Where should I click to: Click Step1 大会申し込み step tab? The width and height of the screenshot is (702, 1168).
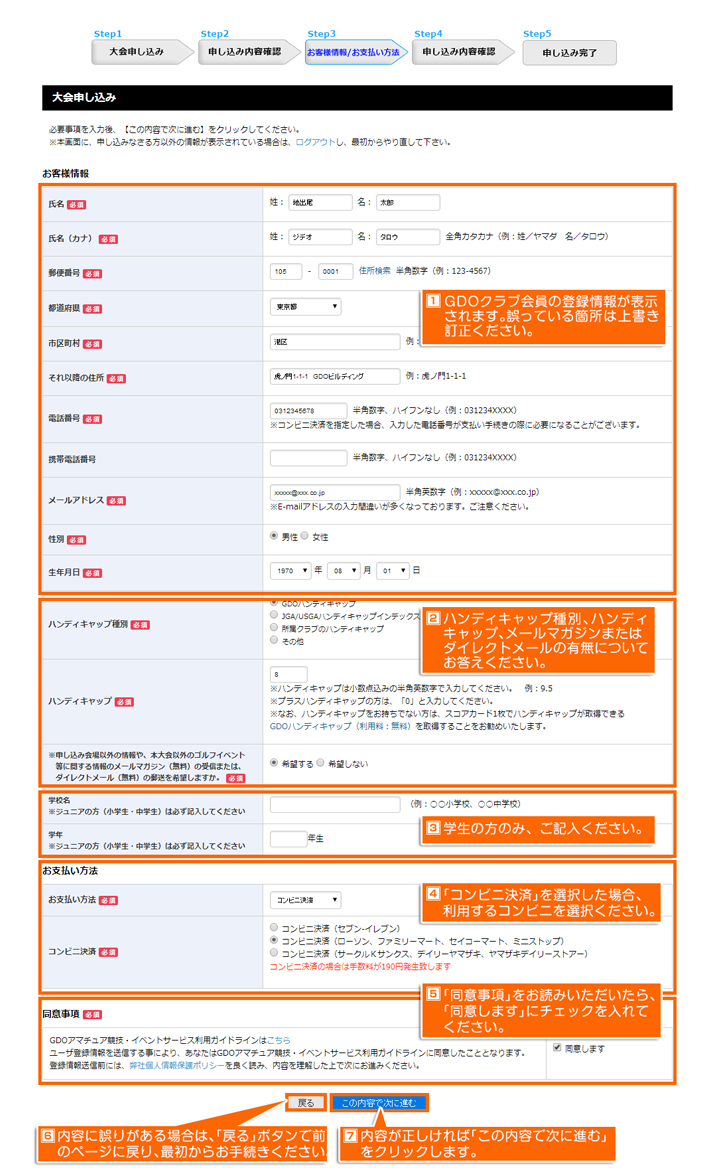(x=142, y=52)
